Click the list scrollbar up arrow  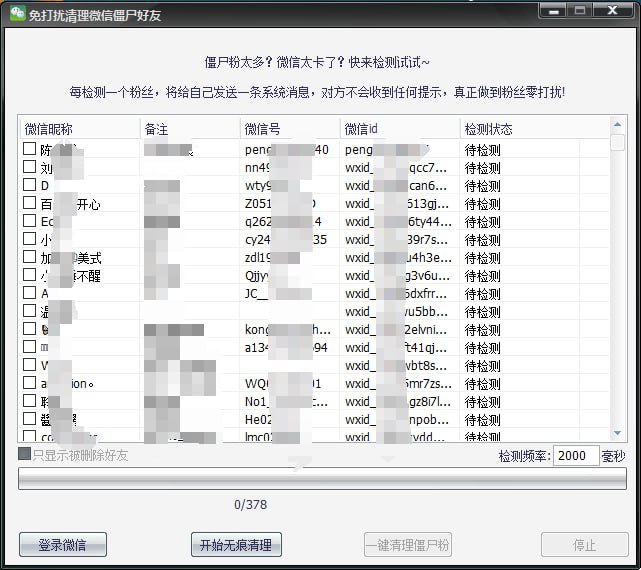(x=617, y=124)
